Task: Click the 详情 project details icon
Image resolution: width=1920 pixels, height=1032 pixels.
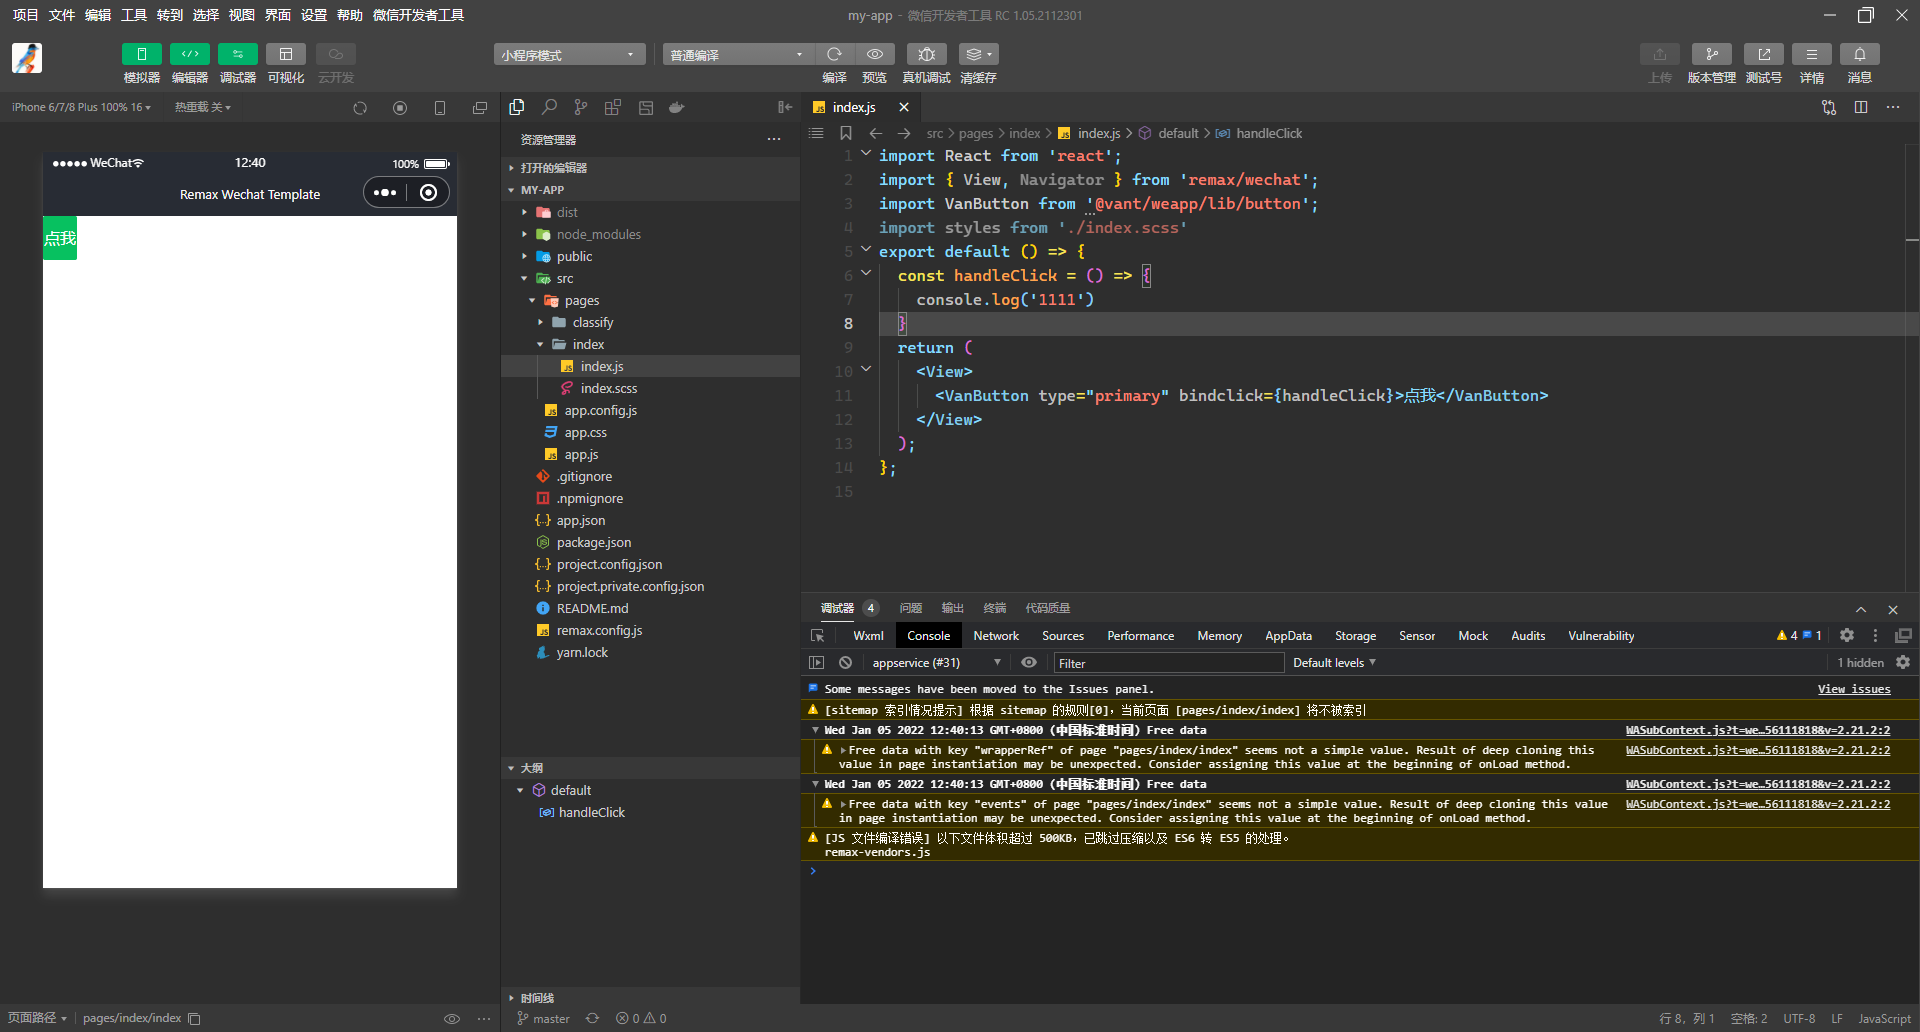Action: [x=1813, y=54]
